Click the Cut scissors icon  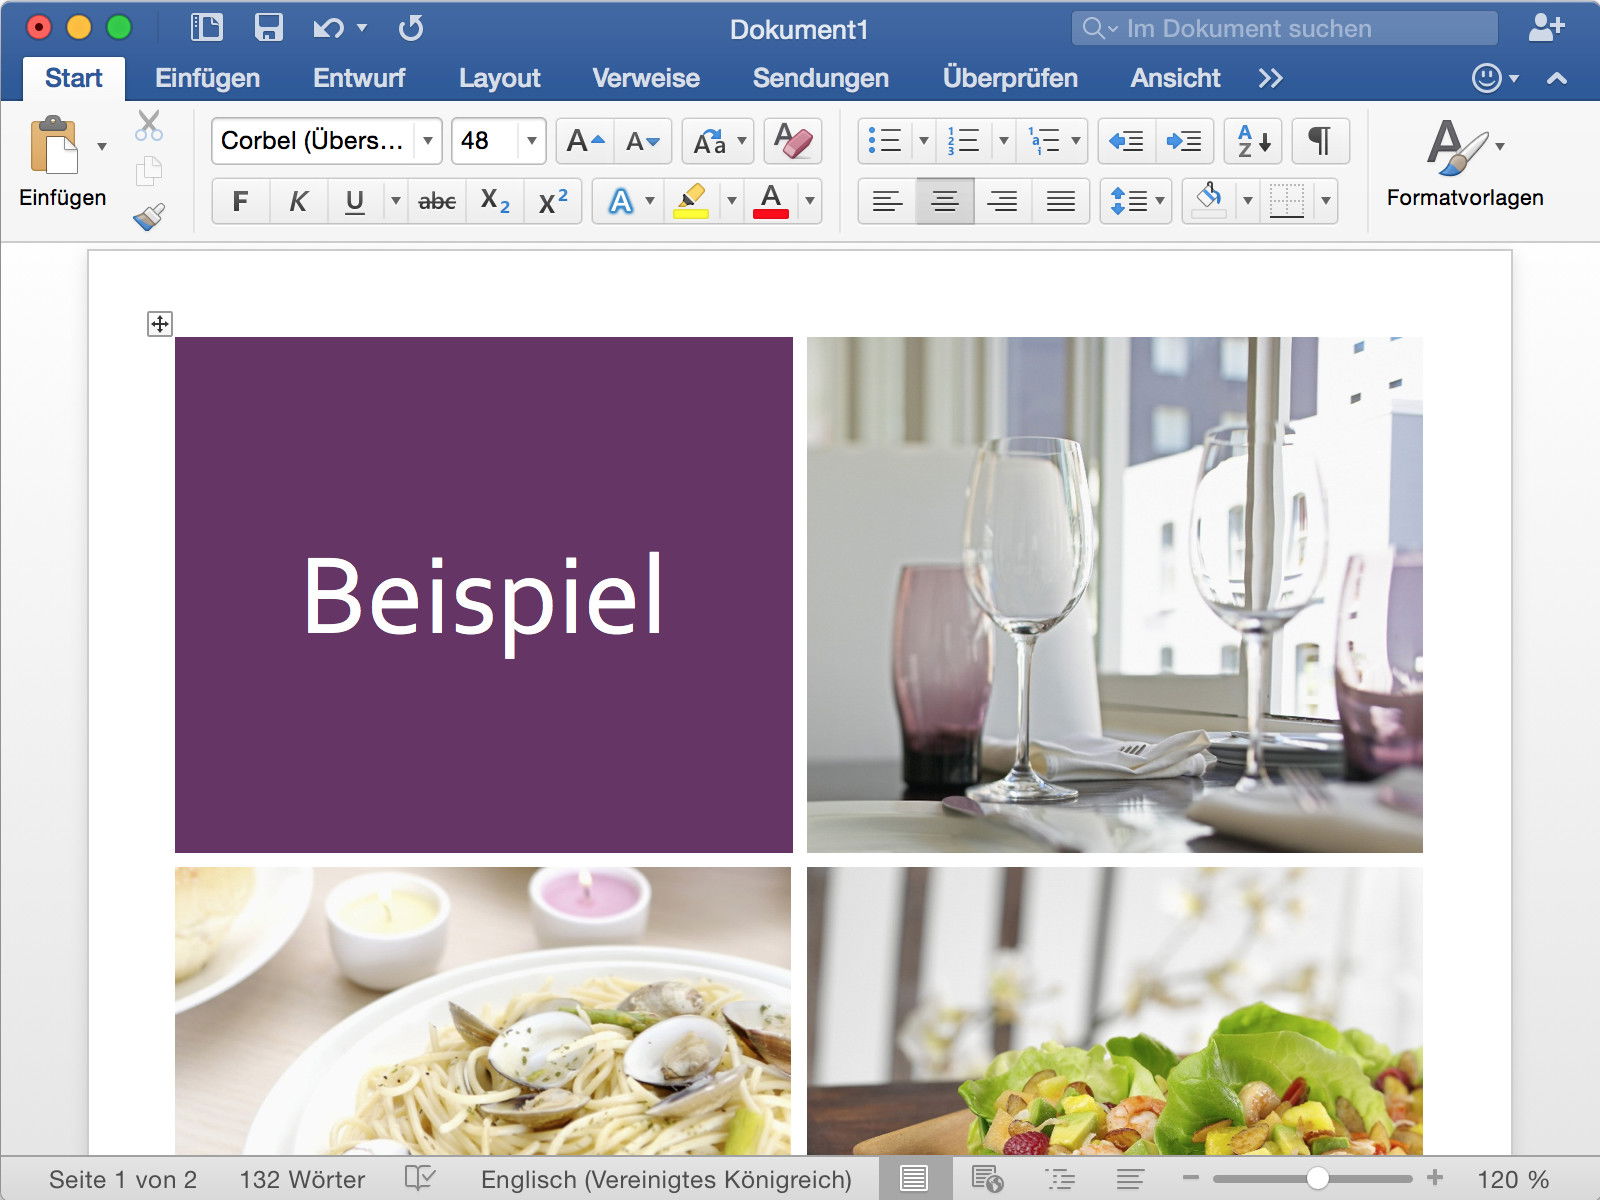[x=149, y=125]
